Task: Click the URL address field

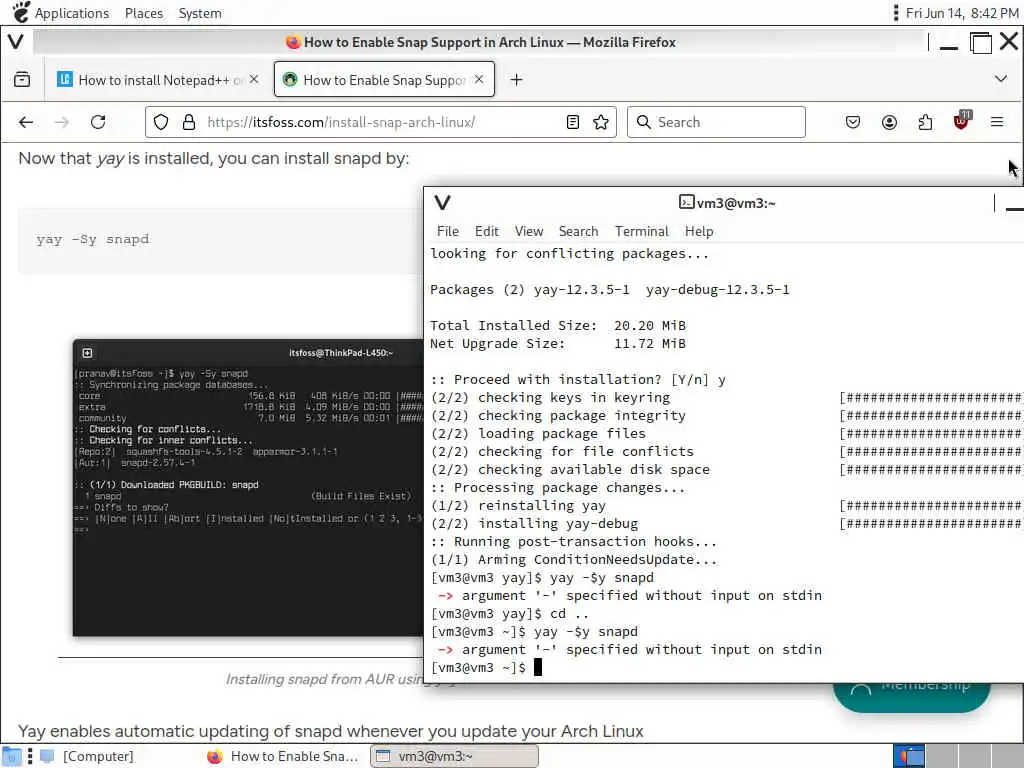Action: click(381, 122)
